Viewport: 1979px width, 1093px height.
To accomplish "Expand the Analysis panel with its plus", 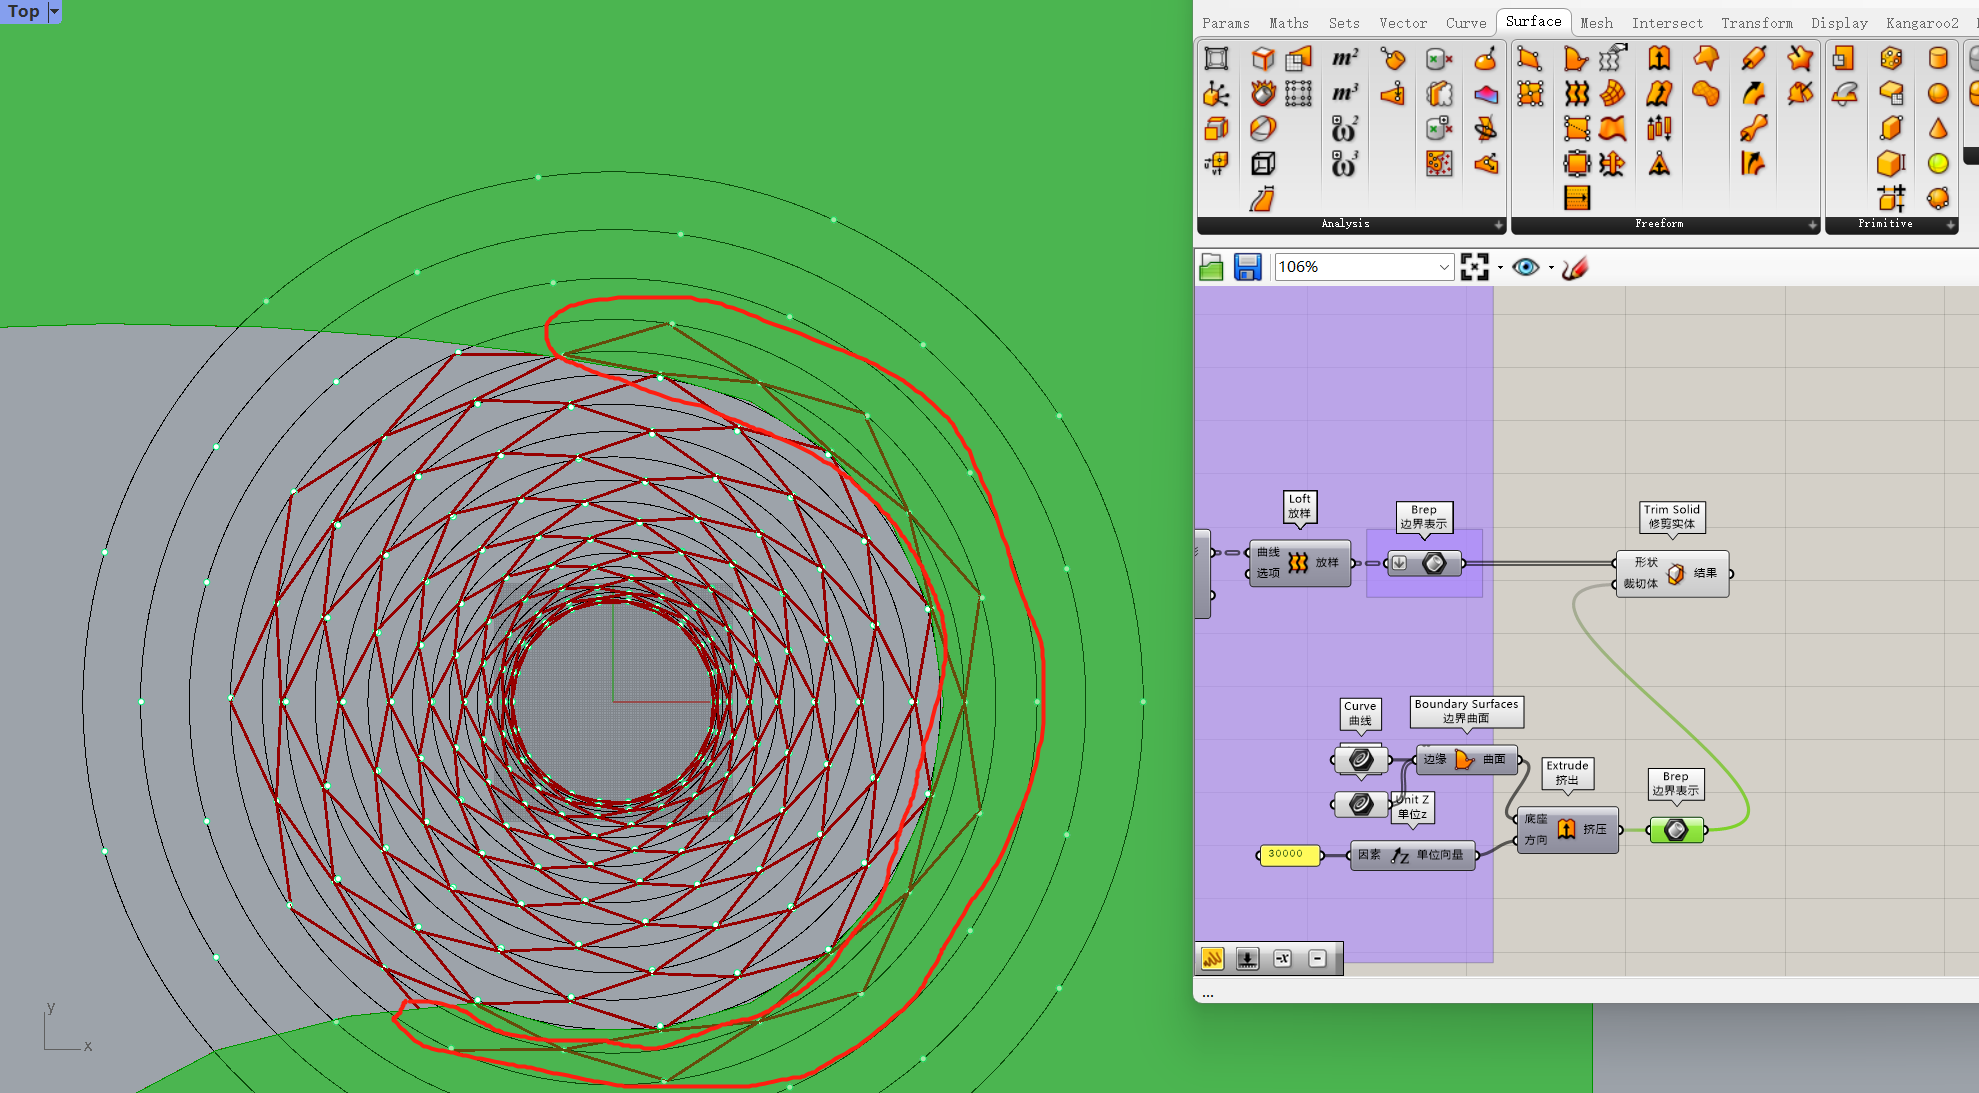I will [x=1498, y=225].
